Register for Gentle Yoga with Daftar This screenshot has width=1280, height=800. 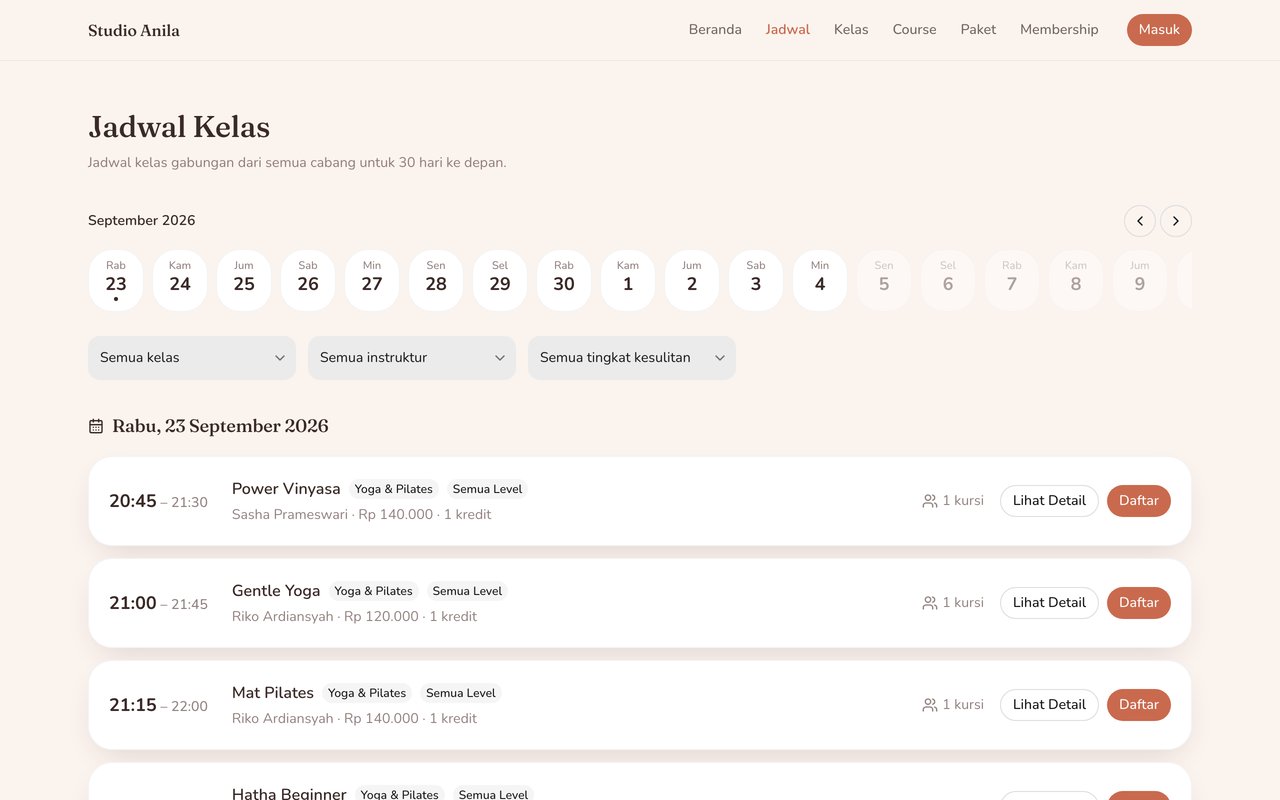click(x=1139, y=603)
